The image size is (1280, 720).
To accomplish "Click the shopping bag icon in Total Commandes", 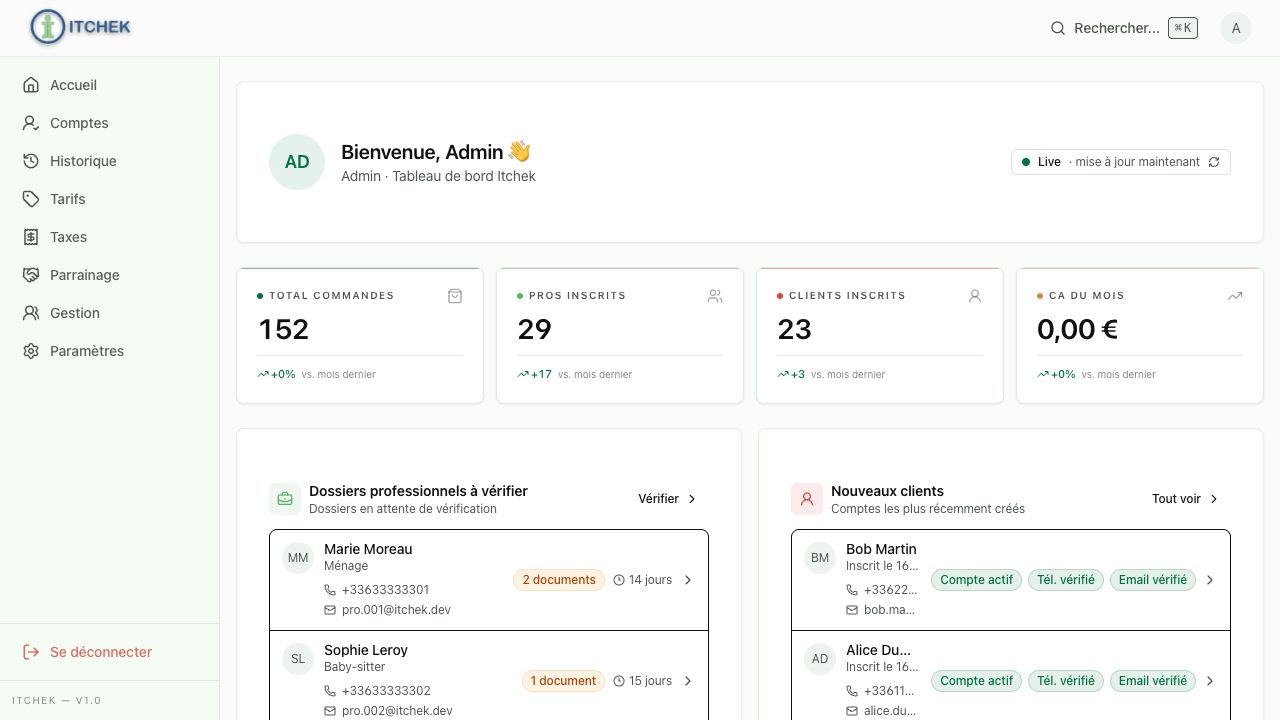I will (455, 296).
